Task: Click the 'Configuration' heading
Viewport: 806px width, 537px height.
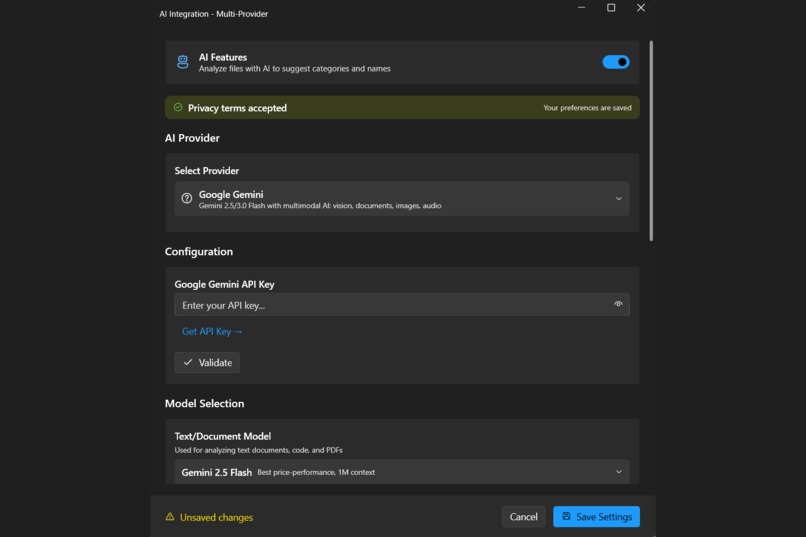Action: pyautogui.click(x=199, y=252)
